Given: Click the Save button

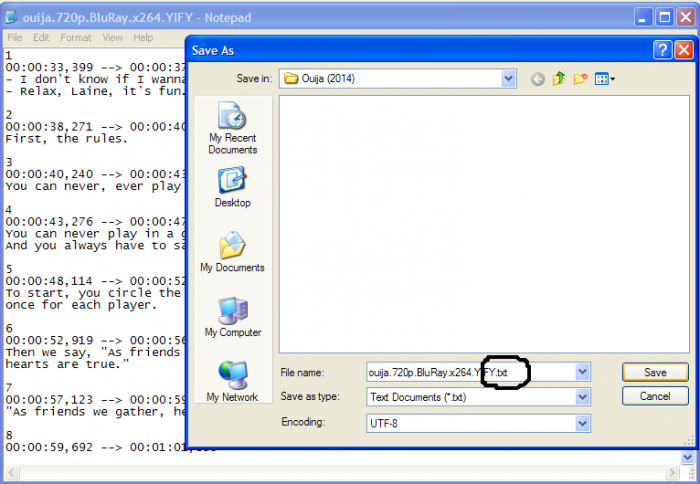Looking at the screenshot, I should click(x=655, y=372).
